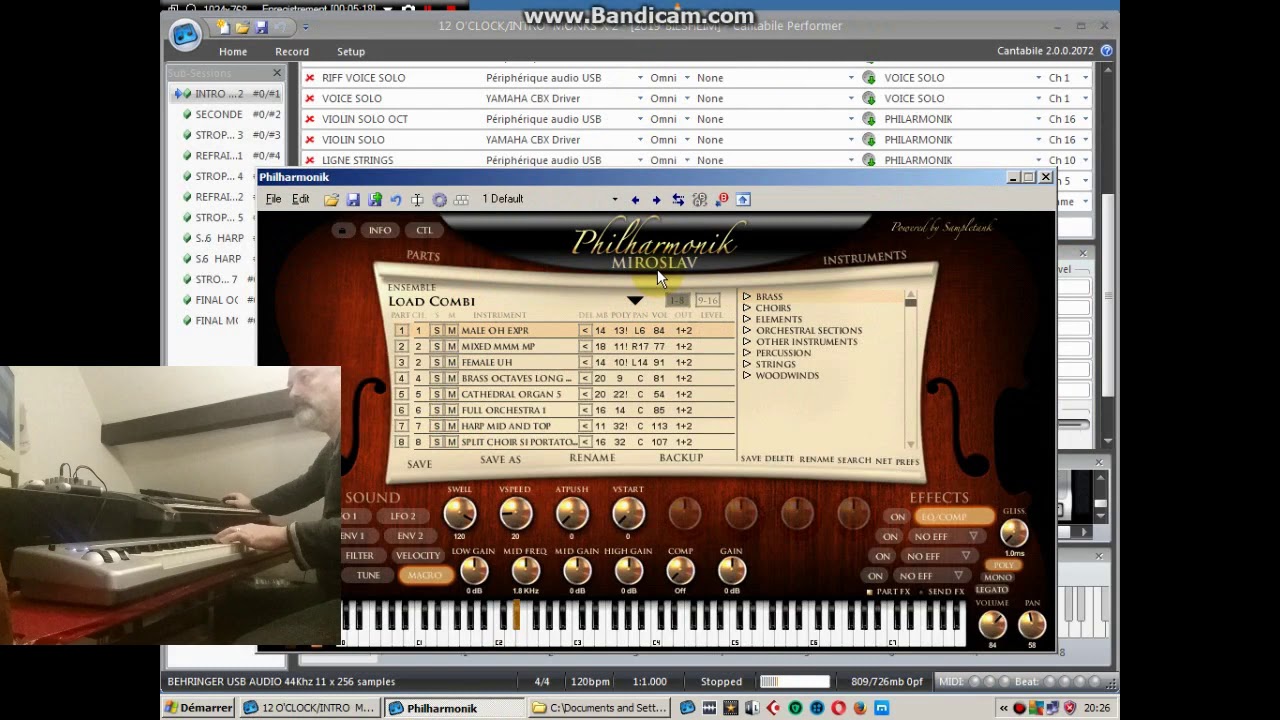Image resolution: width=1280 pixels, height=720 pixels.
Task: Expand the WOODWINDS instrument category
Action: coord(747,376)
